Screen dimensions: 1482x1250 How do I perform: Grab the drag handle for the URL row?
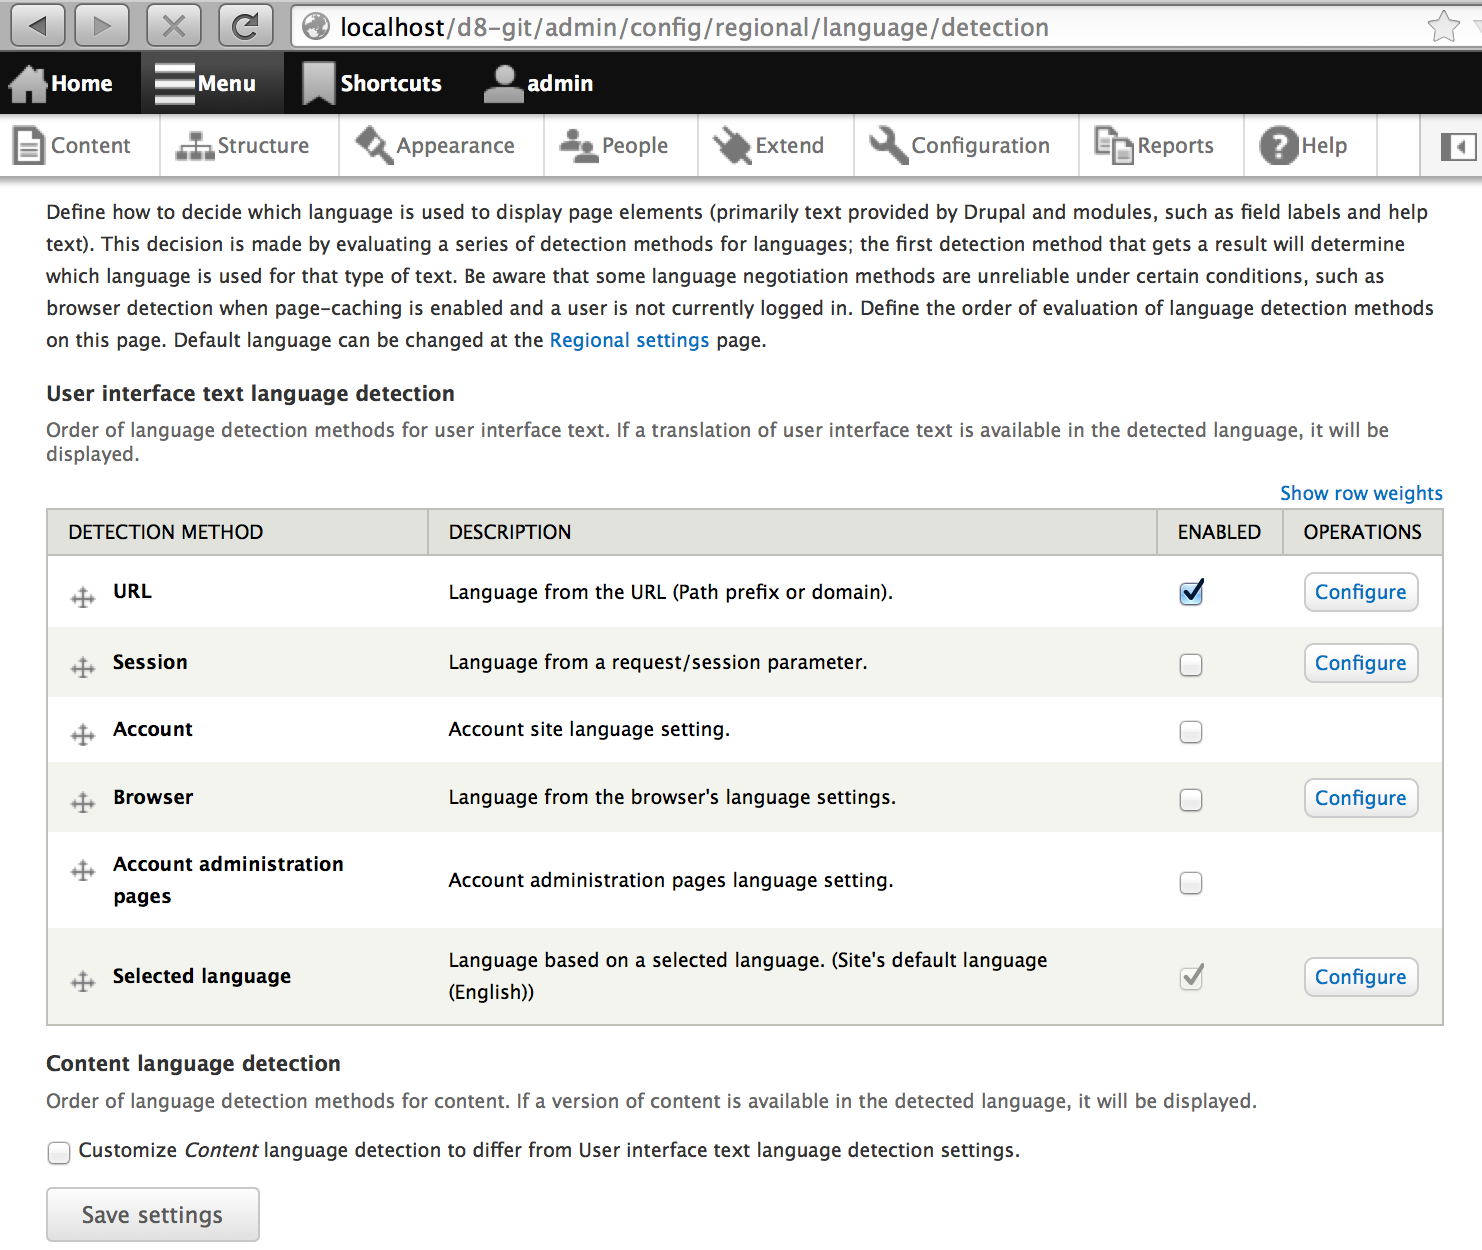click(83, 598)
